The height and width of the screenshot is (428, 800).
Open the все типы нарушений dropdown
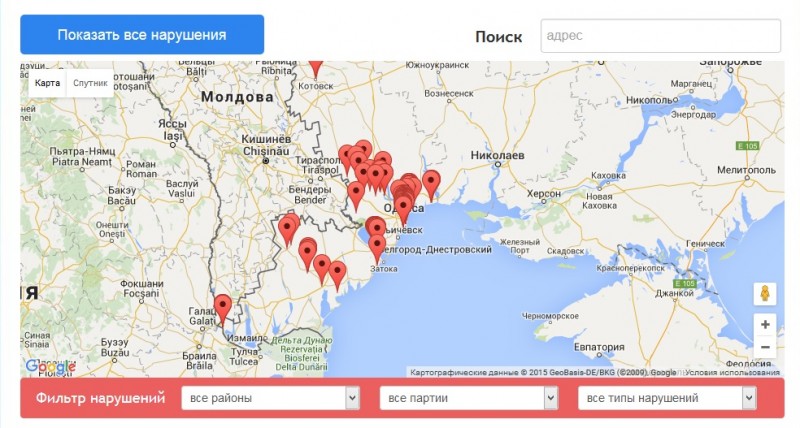coord(666,399)
